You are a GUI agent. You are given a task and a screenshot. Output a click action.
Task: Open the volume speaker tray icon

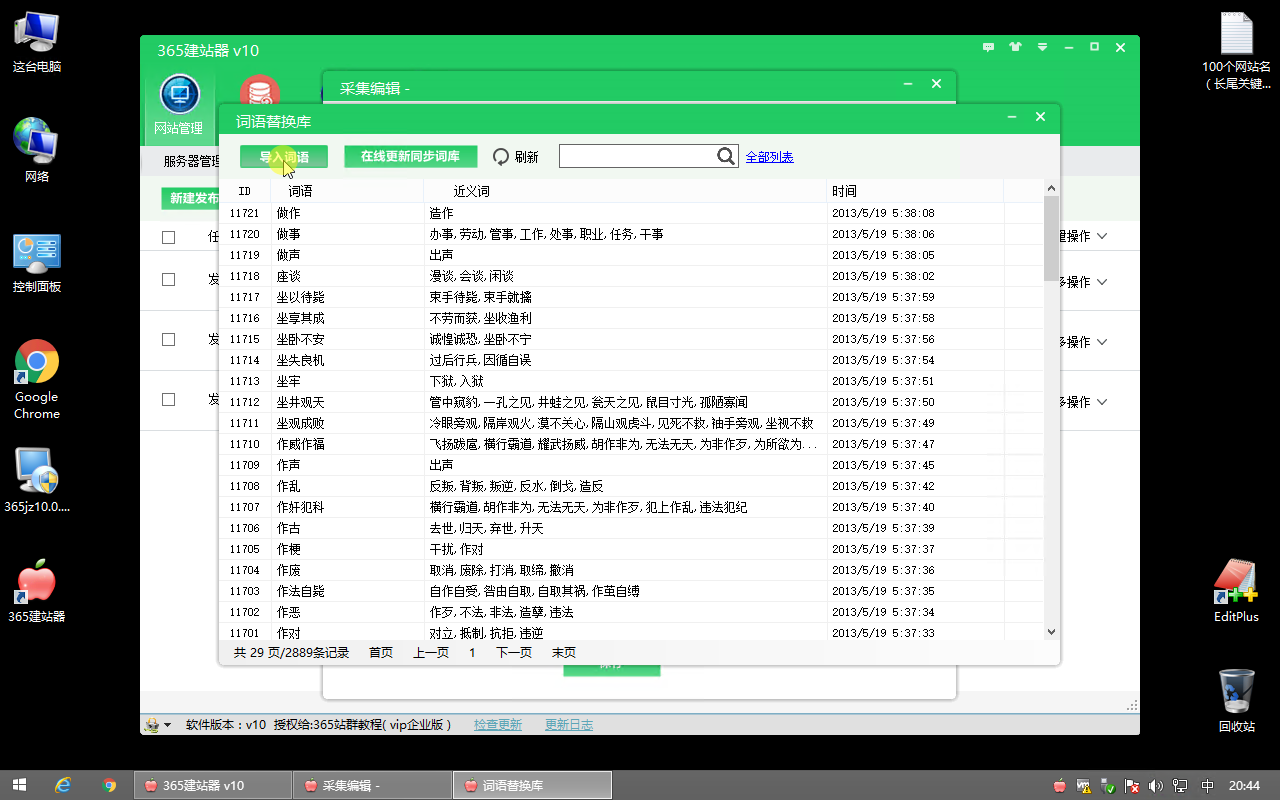click(x=1156, y=786)
